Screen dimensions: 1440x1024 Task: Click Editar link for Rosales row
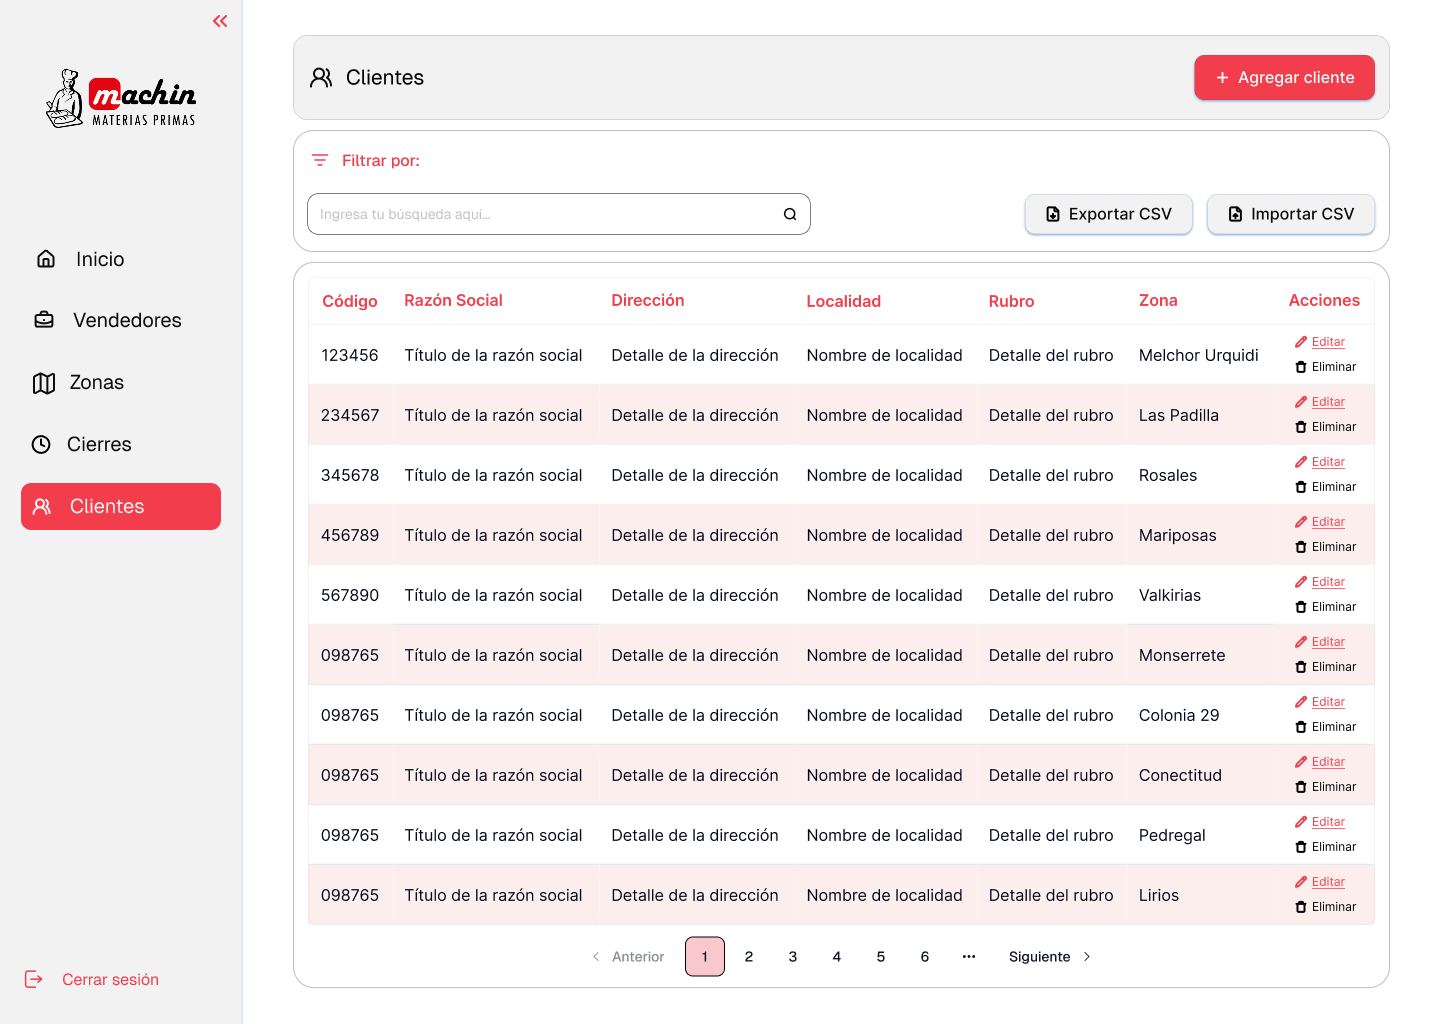(x=1328, y=462)
